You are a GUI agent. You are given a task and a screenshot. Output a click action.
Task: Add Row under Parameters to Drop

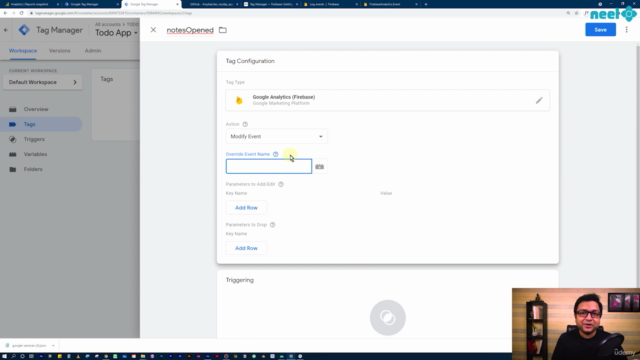(246, 248)
